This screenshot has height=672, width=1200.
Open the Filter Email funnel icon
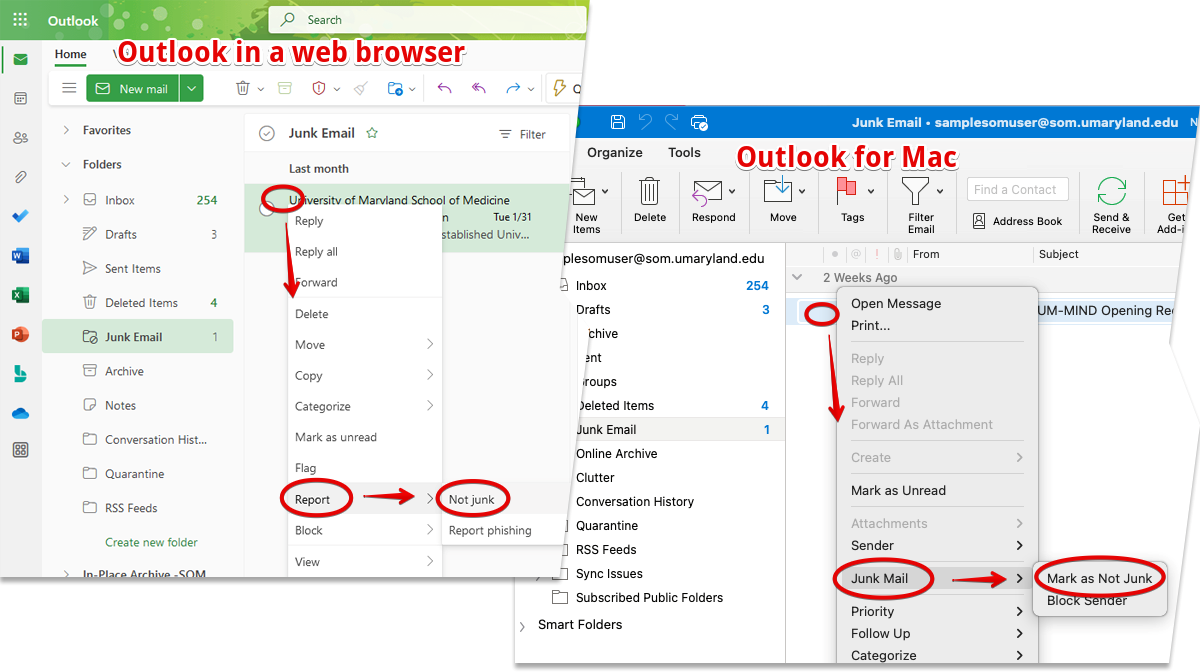pos(915,191)
